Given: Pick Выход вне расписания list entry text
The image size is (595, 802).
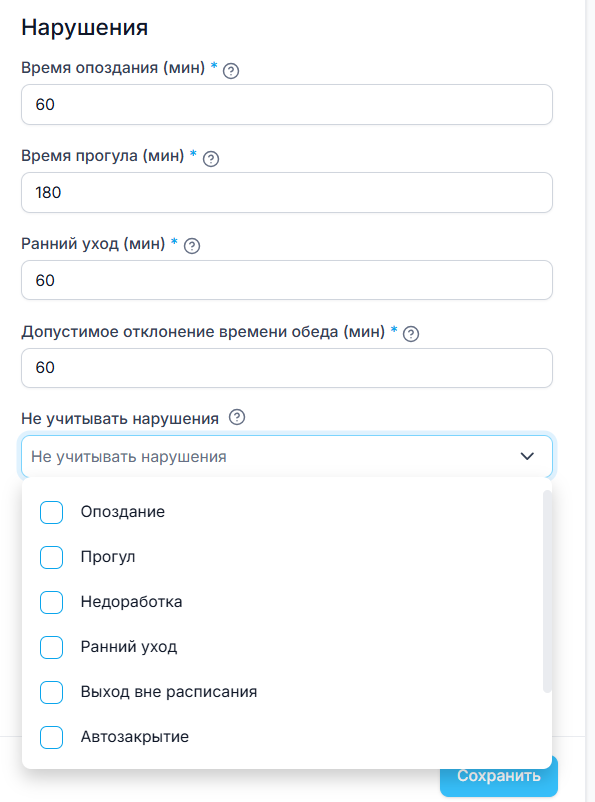Looking at the screenshot, I should tap(169, 692).
